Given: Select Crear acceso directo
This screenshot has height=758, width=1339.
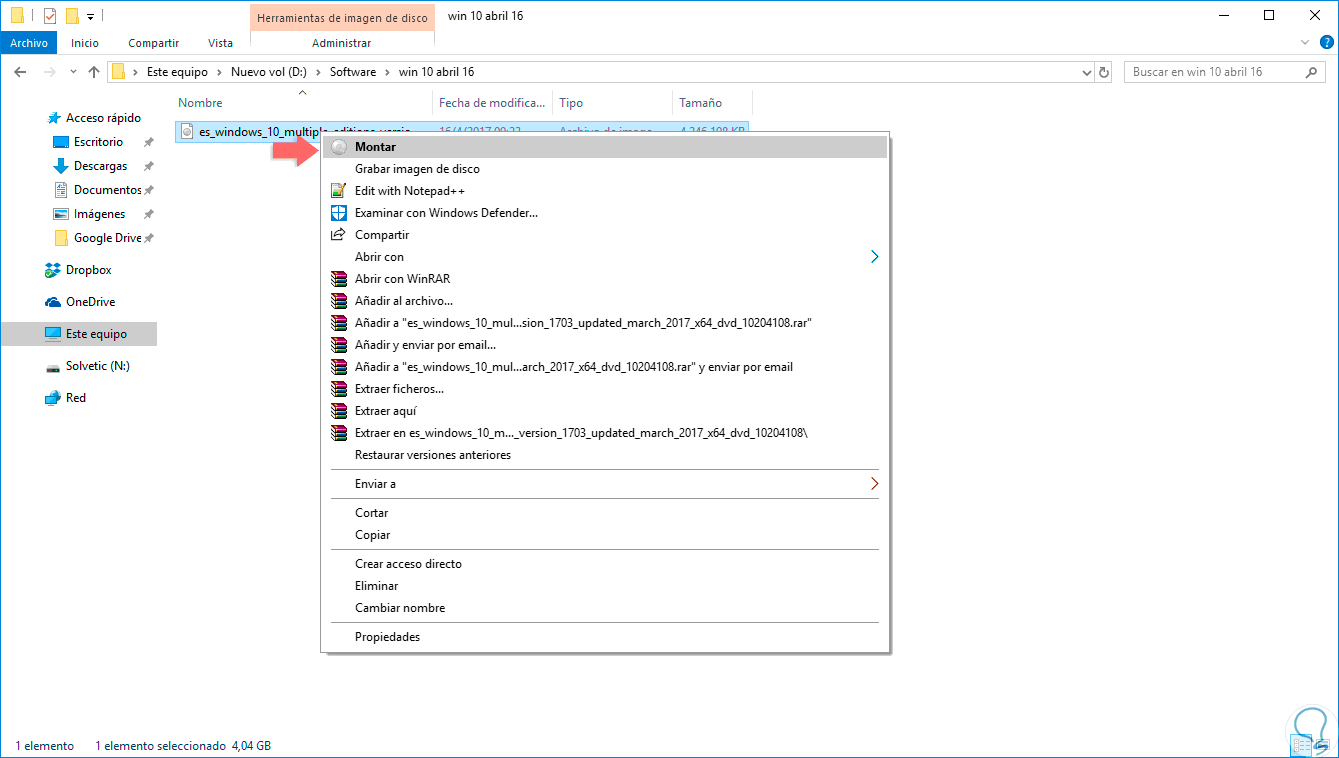Looking at the screenshot, I should [605, 564].
